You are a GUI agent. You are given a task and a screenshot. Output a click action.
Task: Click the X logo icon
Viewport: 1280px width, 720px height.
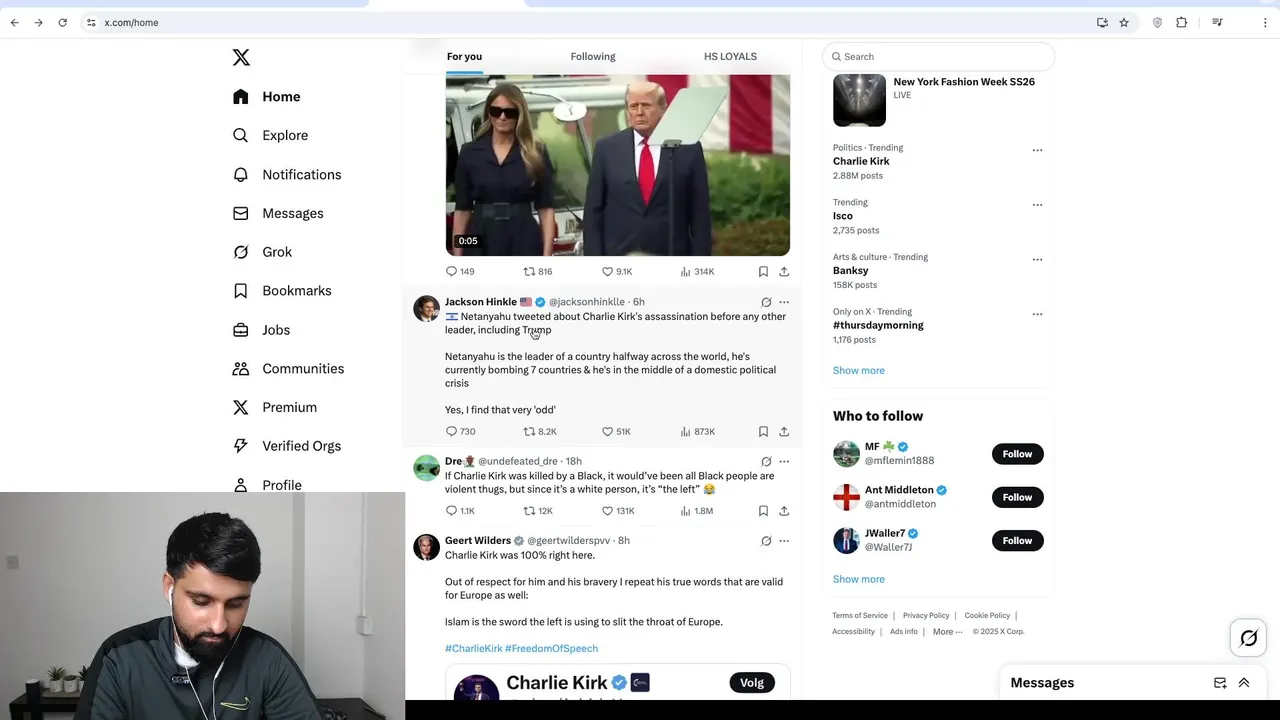241,57
